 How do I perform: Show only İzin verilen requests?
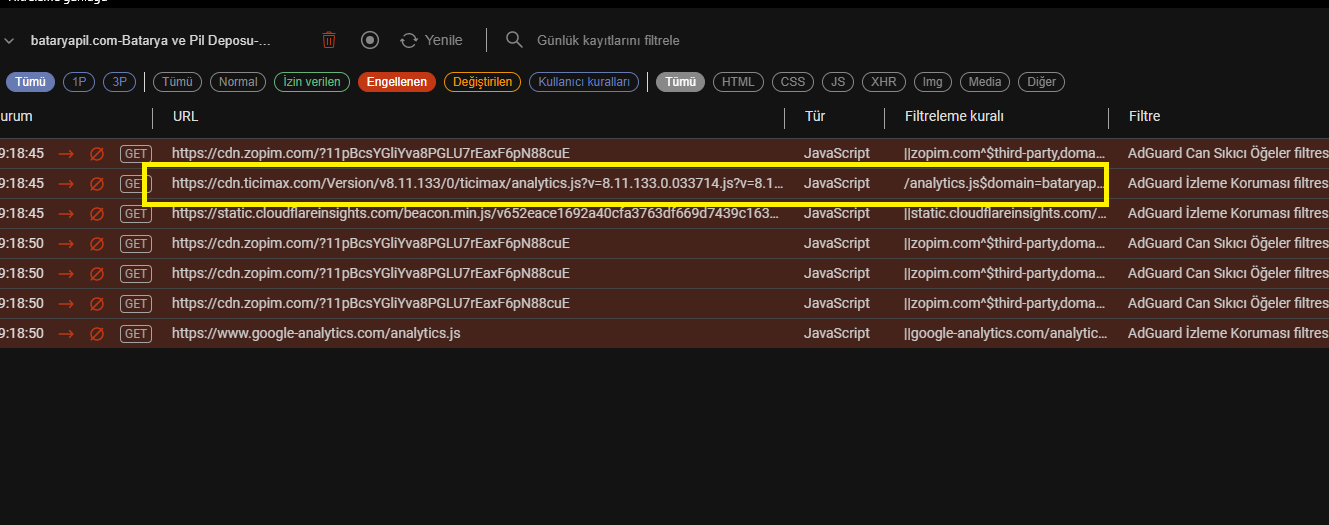pyautogui.click(x=312, y=82)
